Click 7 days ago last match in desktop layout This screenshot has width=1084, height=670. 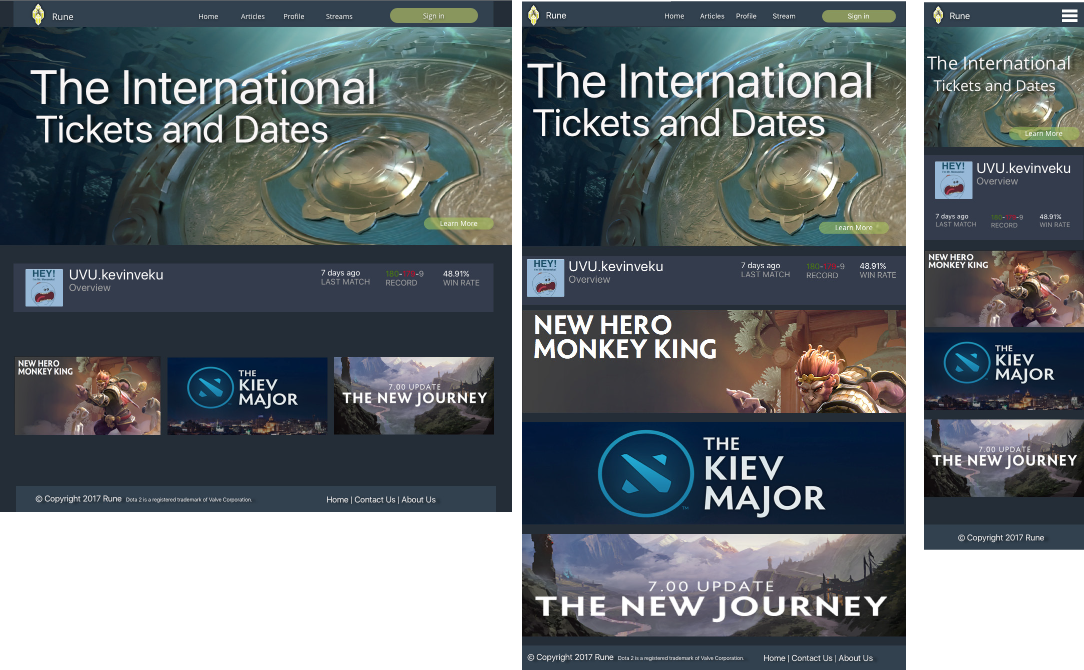pyautogui.click(x=340, y=273)
